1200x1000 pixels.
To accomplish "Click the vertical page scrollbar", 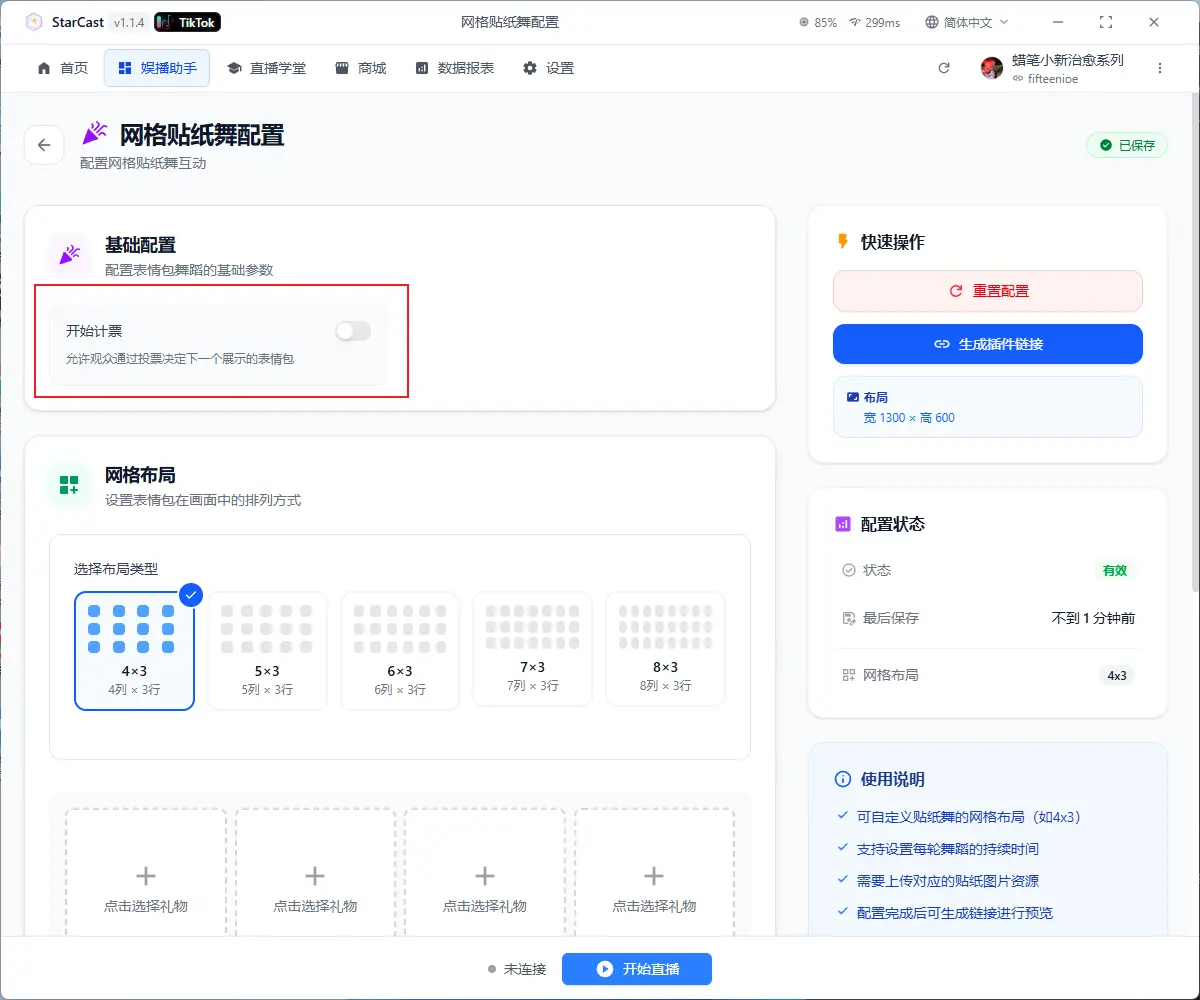I will coord(1193,340).
